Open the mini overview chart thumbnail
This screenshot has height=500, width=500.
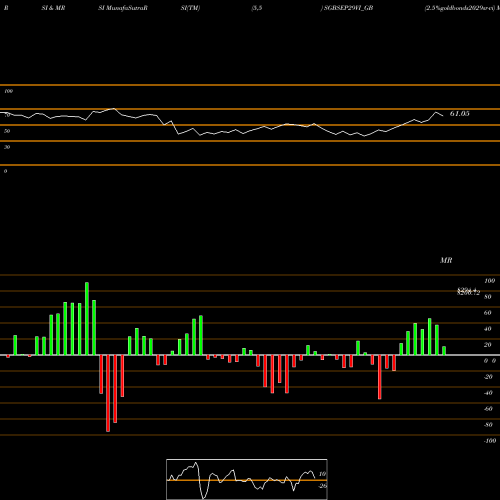tap(247, 479)
